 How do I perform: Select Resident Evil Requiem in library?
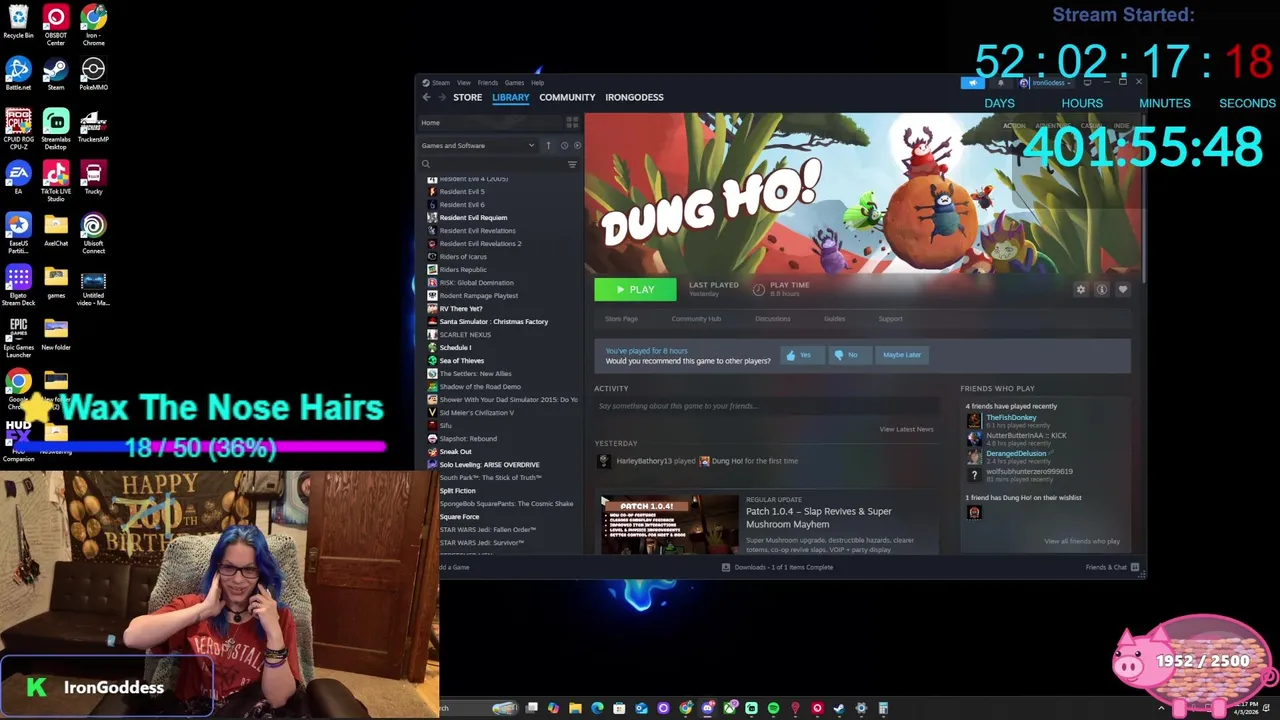click(x=472, y=218)
